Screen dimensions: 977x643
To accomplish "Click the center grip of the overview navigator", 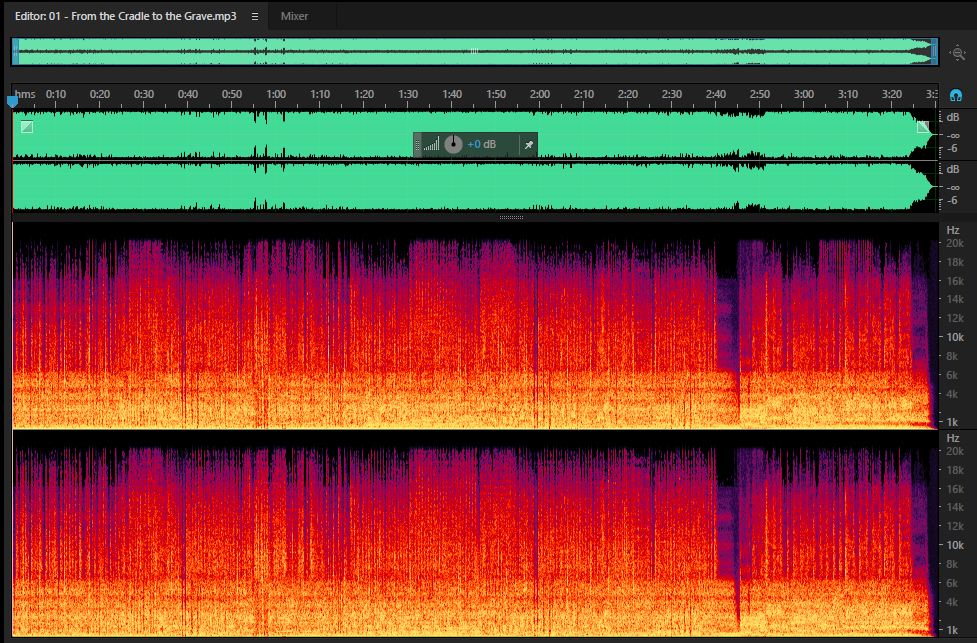I will click(x=474, y=52).
